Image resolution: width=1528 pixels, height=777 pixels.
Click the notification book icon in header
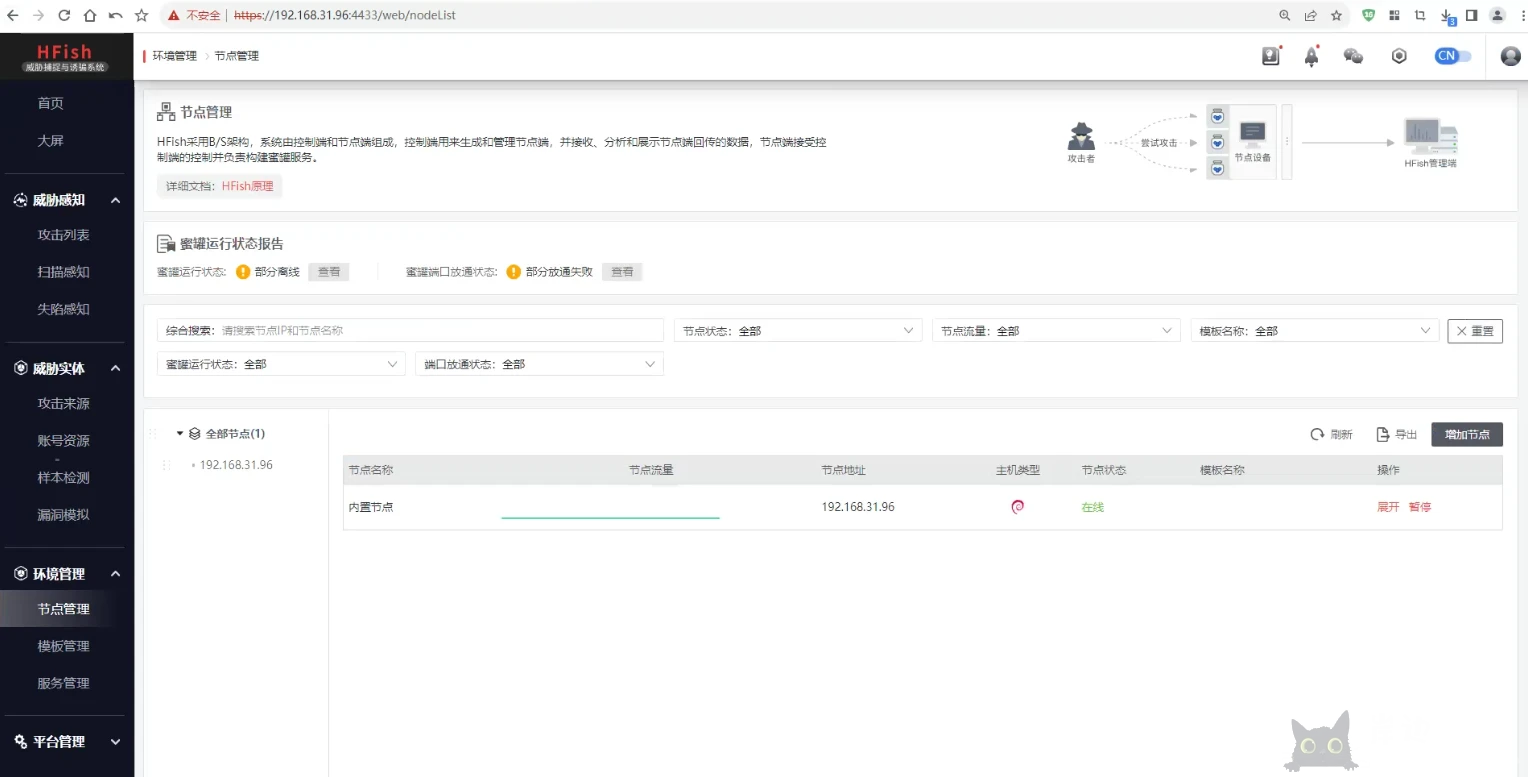pyautogui.click(x=1271, y=57)
